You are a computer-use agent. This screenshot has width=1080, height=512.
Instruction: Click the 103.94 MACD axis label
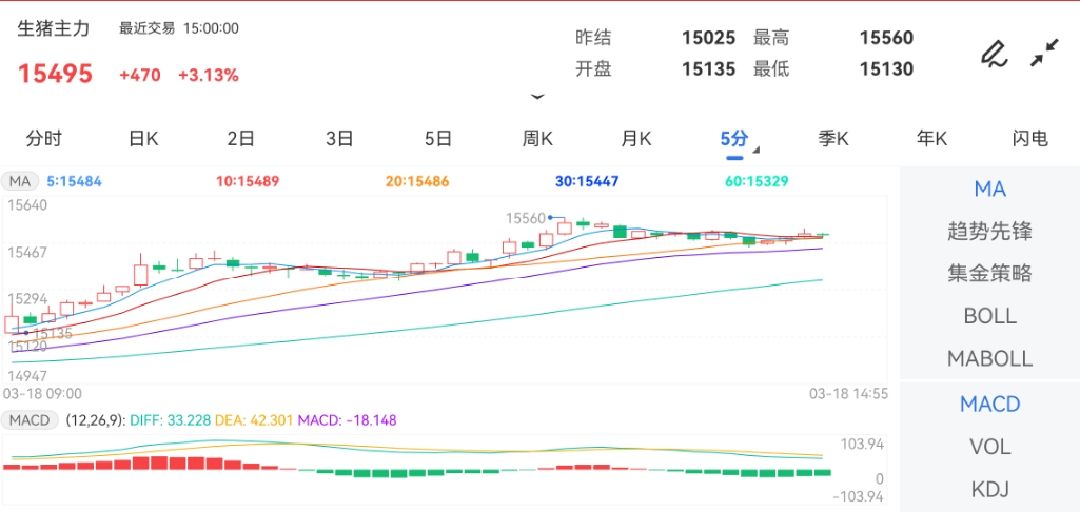pyautogui.click(x=862, y=444)
